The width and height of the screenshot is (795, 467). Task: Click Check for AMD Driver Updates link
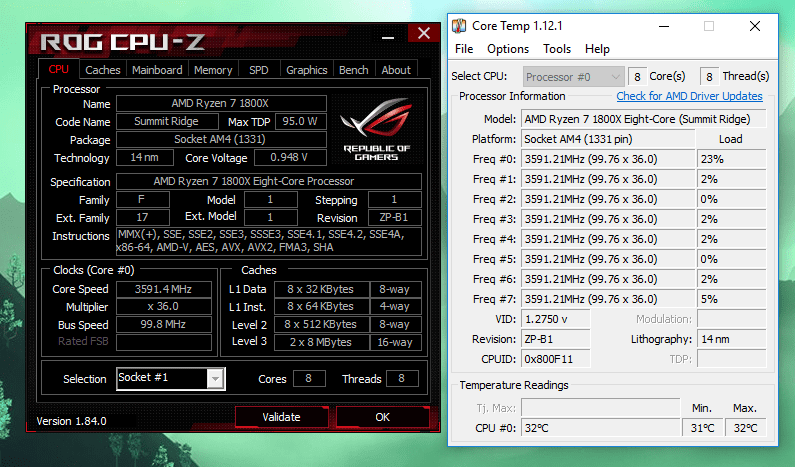(689, 96)
